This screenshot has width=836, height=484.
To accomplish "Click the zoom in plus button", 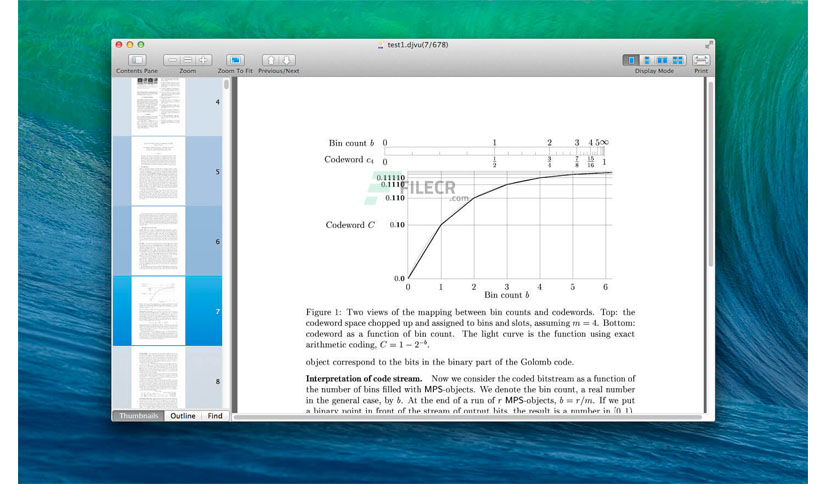I will point(203,60).
